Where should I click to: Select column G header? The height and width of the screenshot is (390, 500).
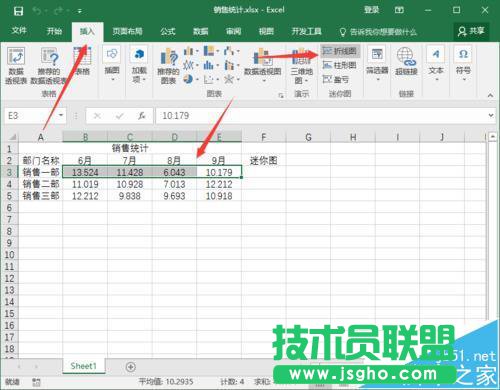pyautogui.click(x=308, y=137)
